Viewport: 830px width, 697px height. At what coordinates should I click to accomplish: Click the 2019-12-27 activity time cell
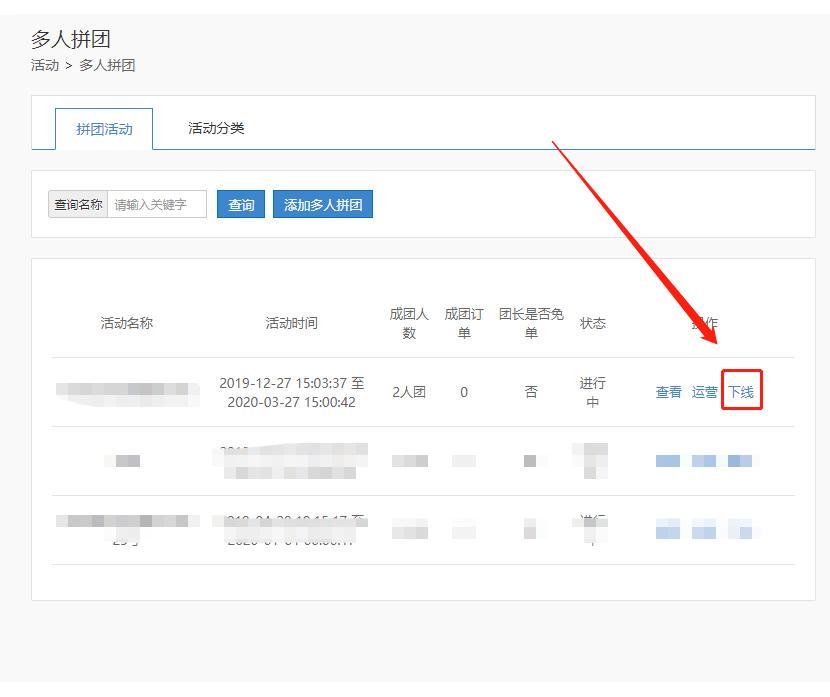tap(293, 392)
